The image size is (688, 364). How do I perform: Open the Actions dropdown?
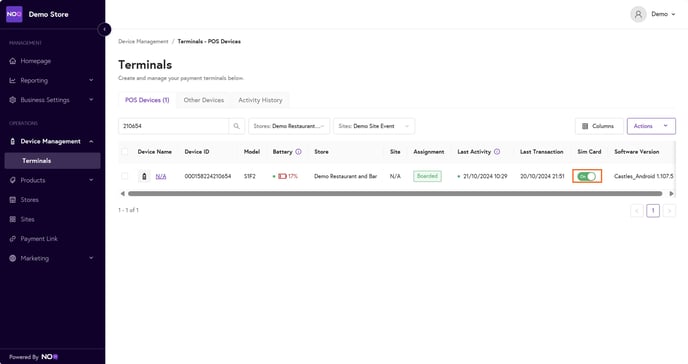651,126
